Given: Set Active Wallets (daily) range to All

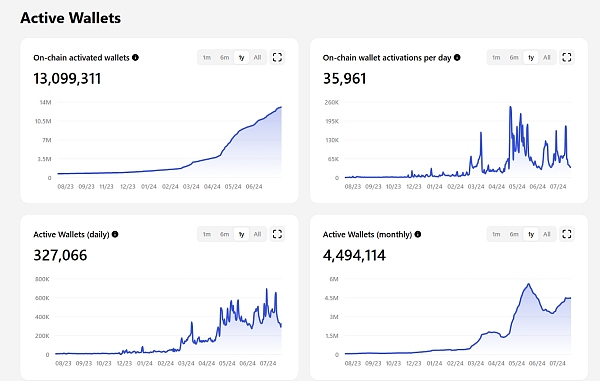Looking at the screenshot, I should click(x=258, y=234).
